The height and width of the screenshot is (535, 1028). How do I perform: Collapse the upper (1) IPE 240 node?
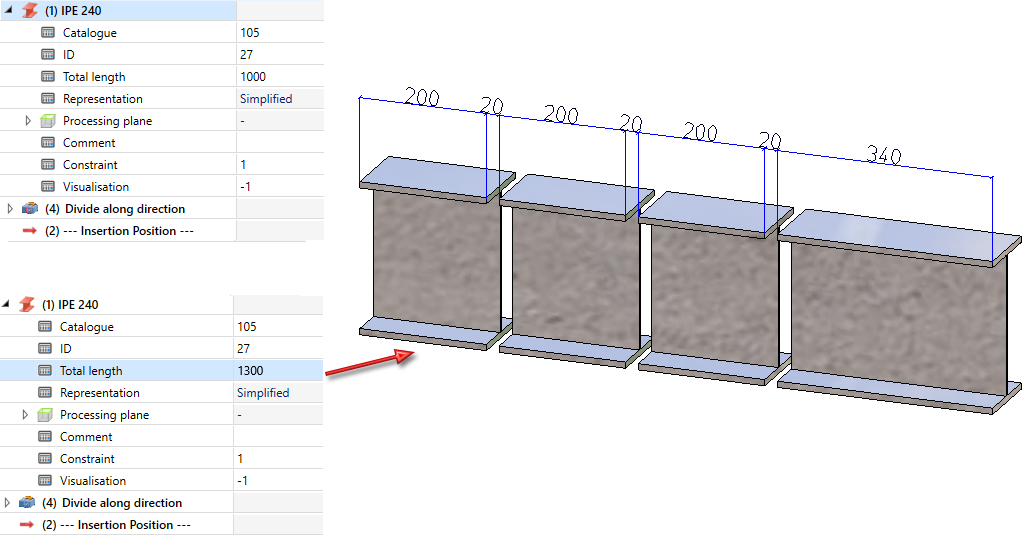pyautogui.click(x=8, y=10)
